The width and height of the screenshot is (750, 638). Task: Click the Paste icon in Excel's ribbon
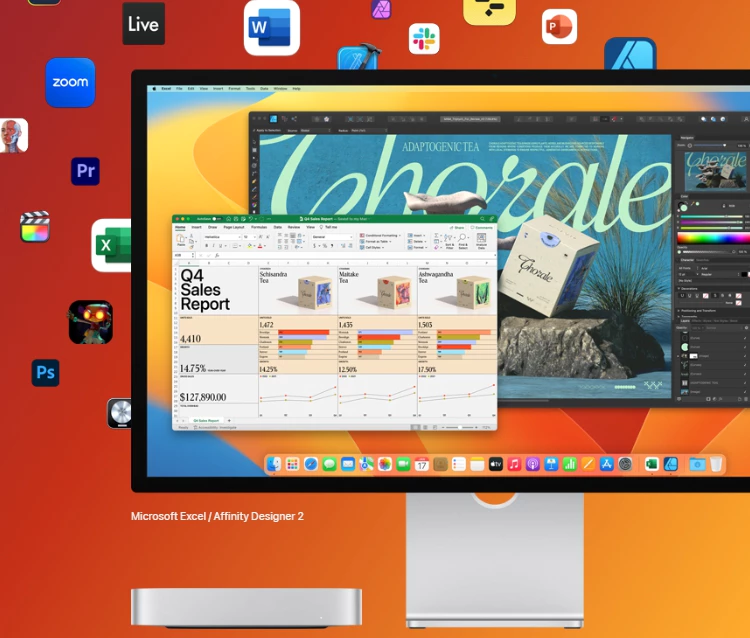click(x=180, y=239)
